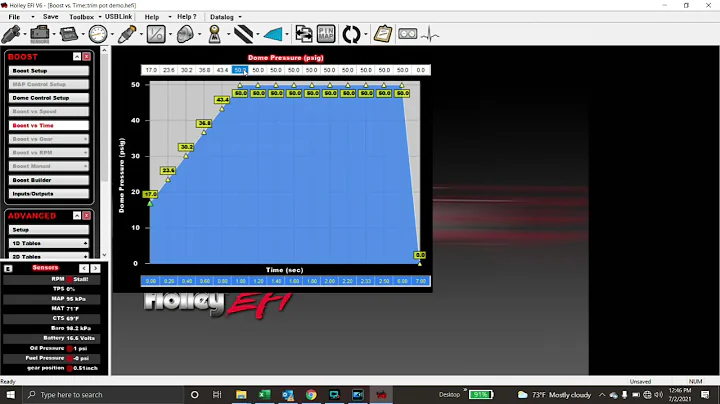Open Boost Builder

49,180
